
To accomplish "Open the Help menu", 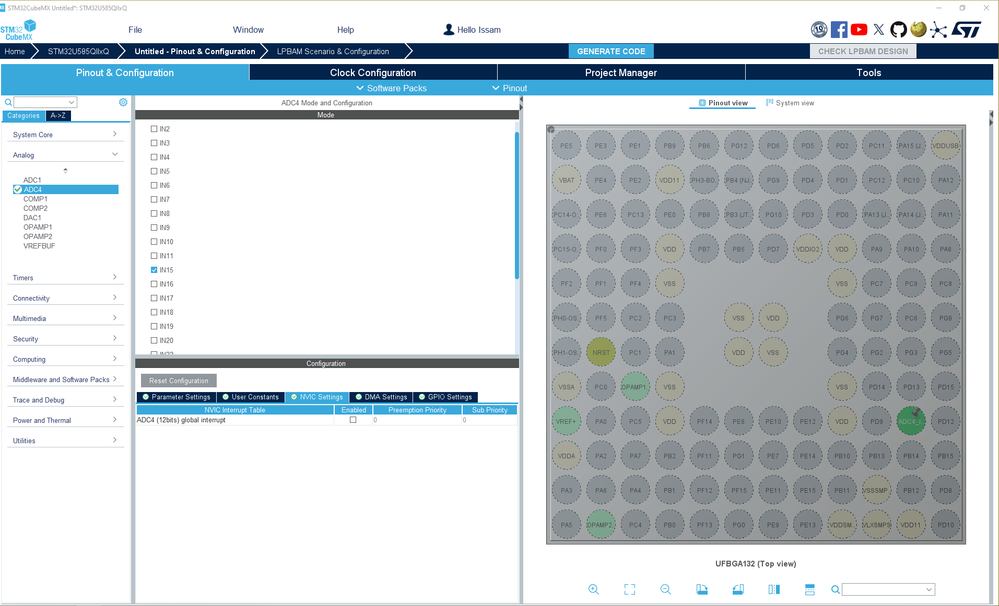I will point(345,30).
